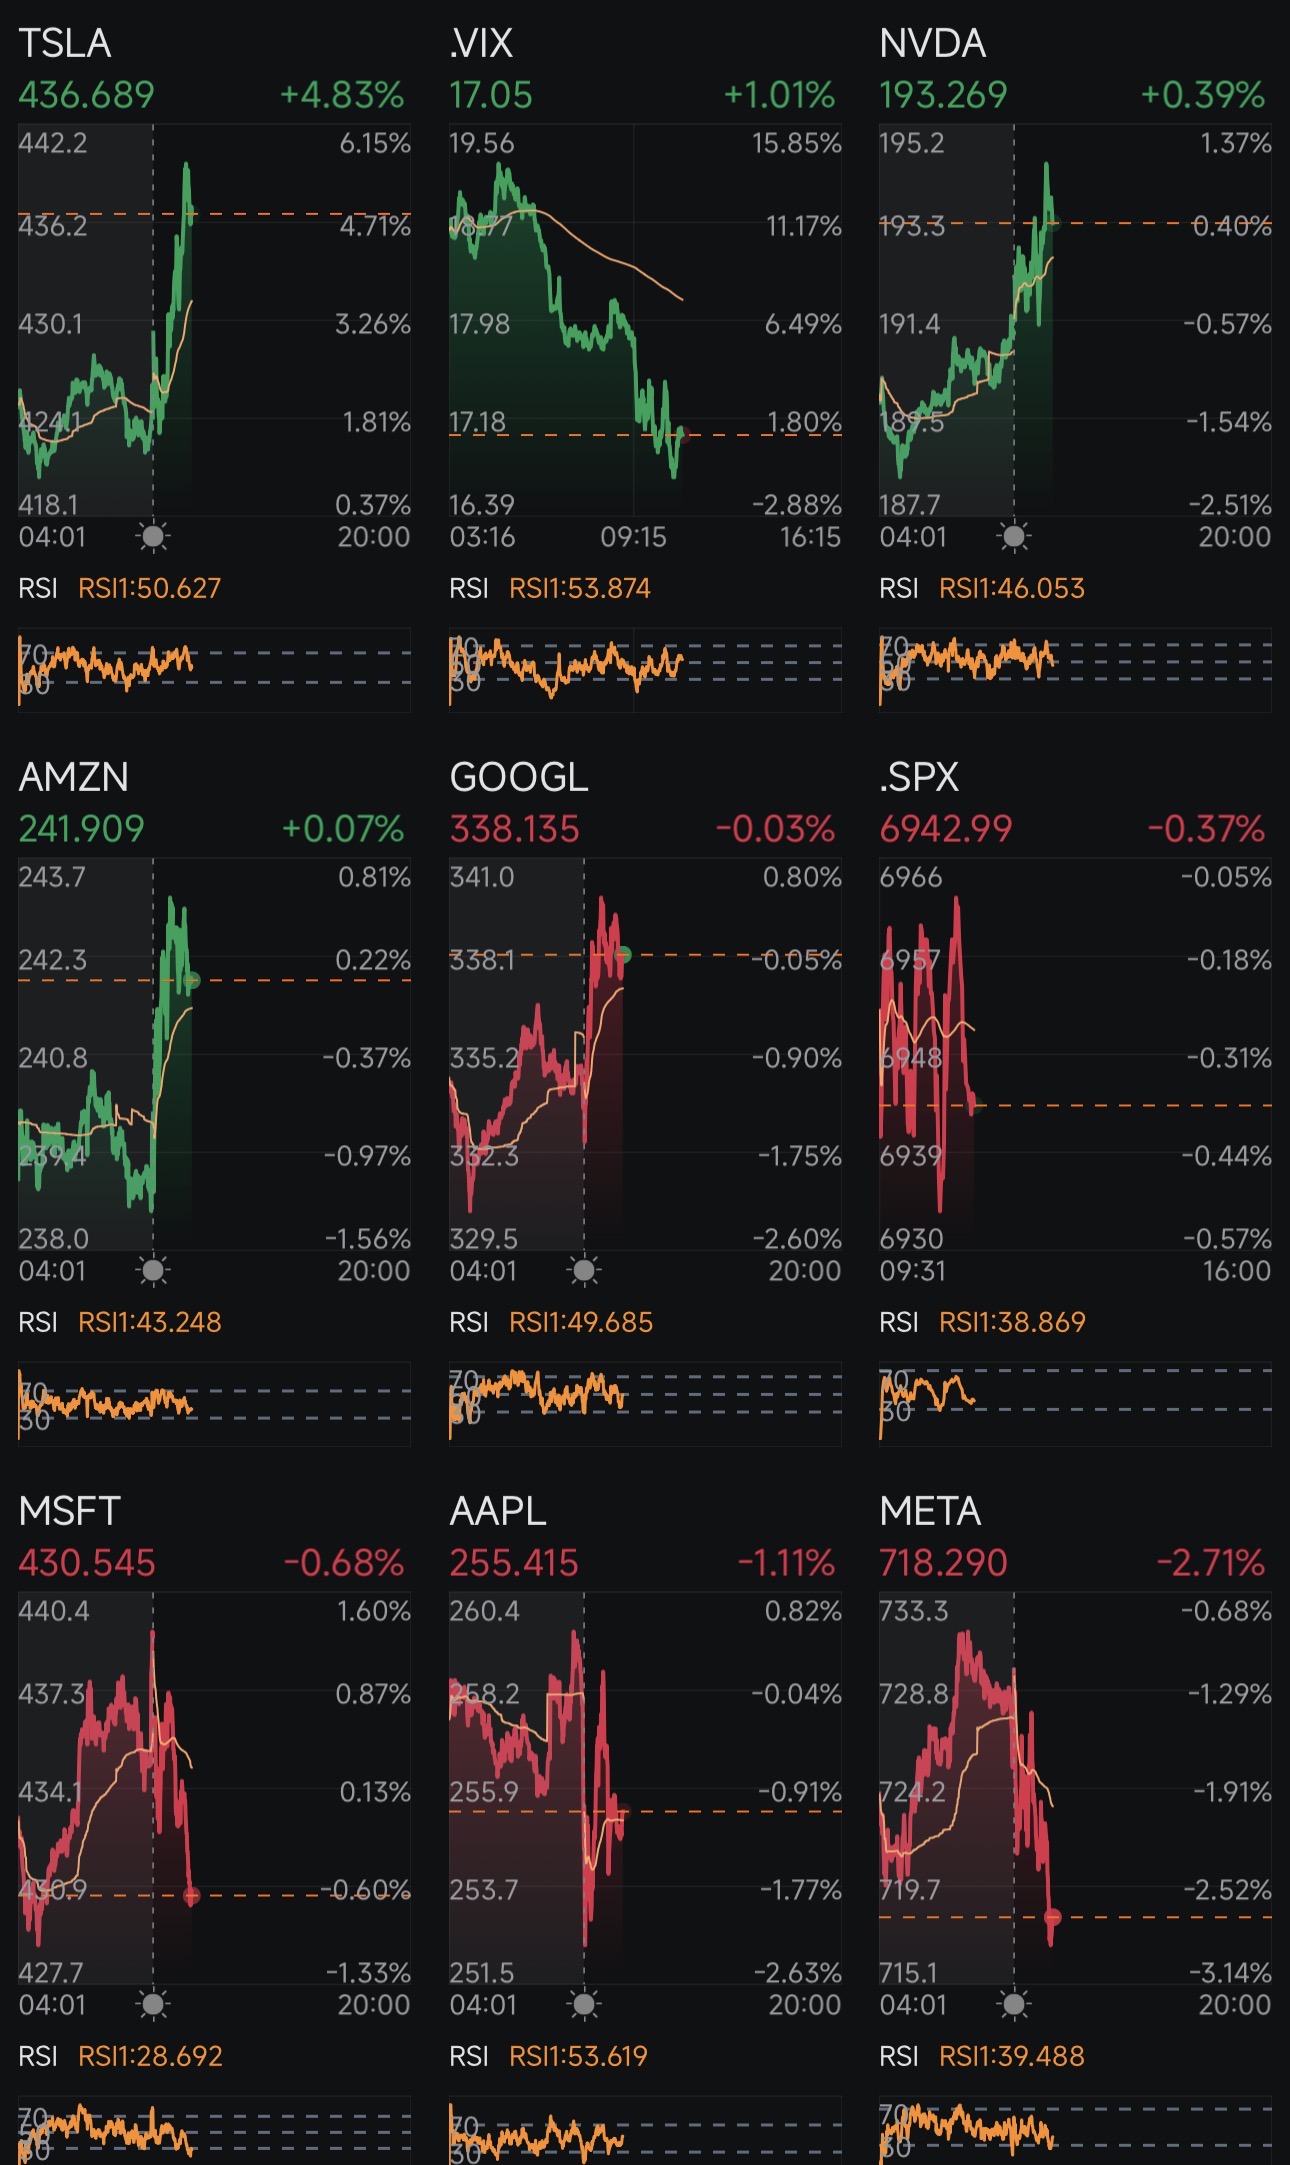The height and width of the screenshot is (2165, 1290).
Task: Click the sun market-open icon under TSLA chart
Action: pos(152,537)
